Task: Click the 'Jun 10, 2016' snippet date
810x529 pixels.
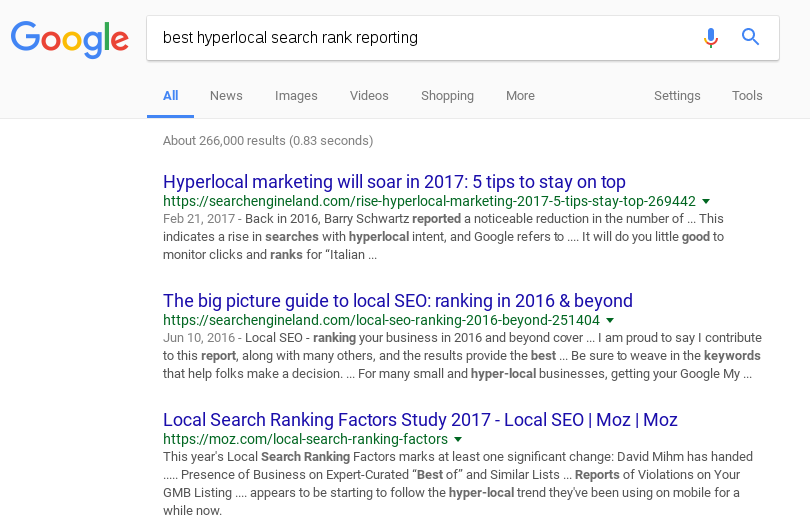Action: tap(199, 337)
